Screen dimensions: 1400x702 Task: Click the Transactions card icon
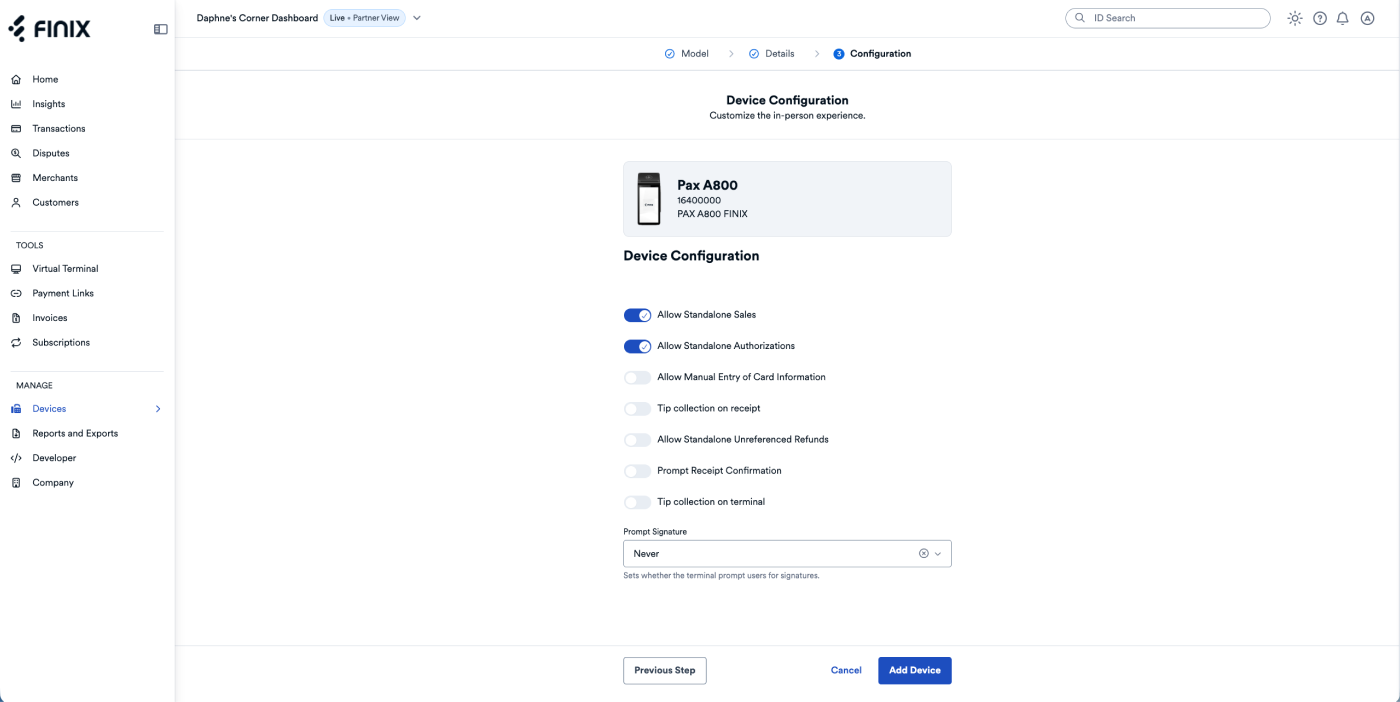[x=16, y=128]
